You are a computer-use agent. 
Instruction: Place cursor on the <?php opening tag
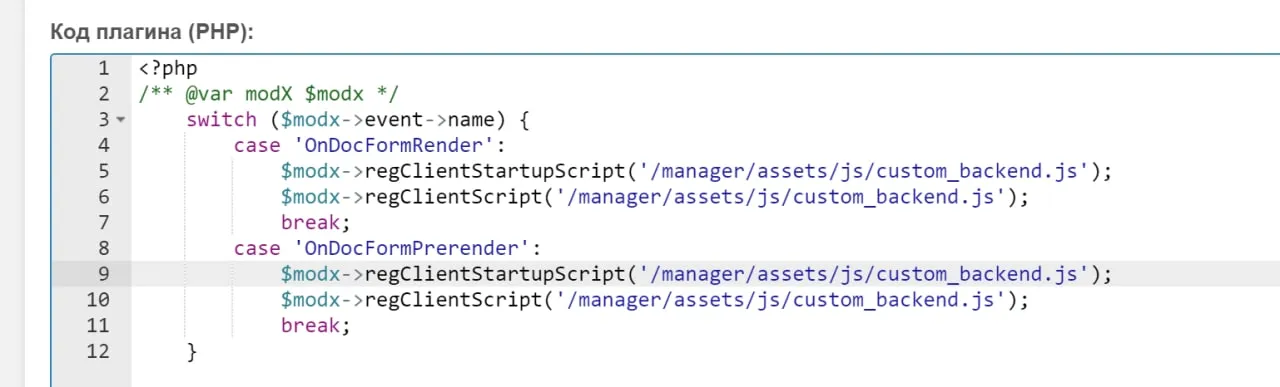(169, 69)
